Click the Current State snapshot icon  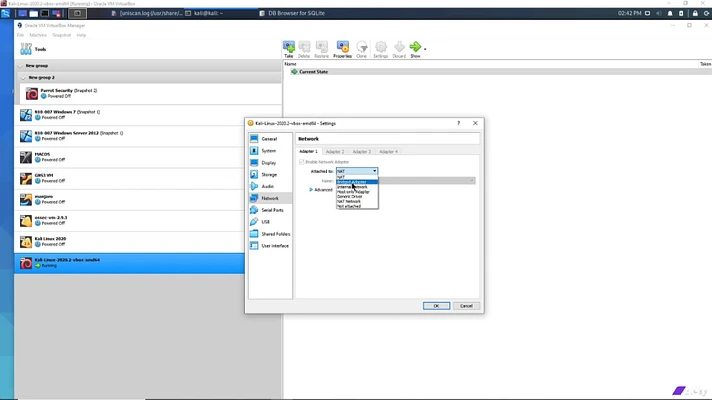point(294,72)
